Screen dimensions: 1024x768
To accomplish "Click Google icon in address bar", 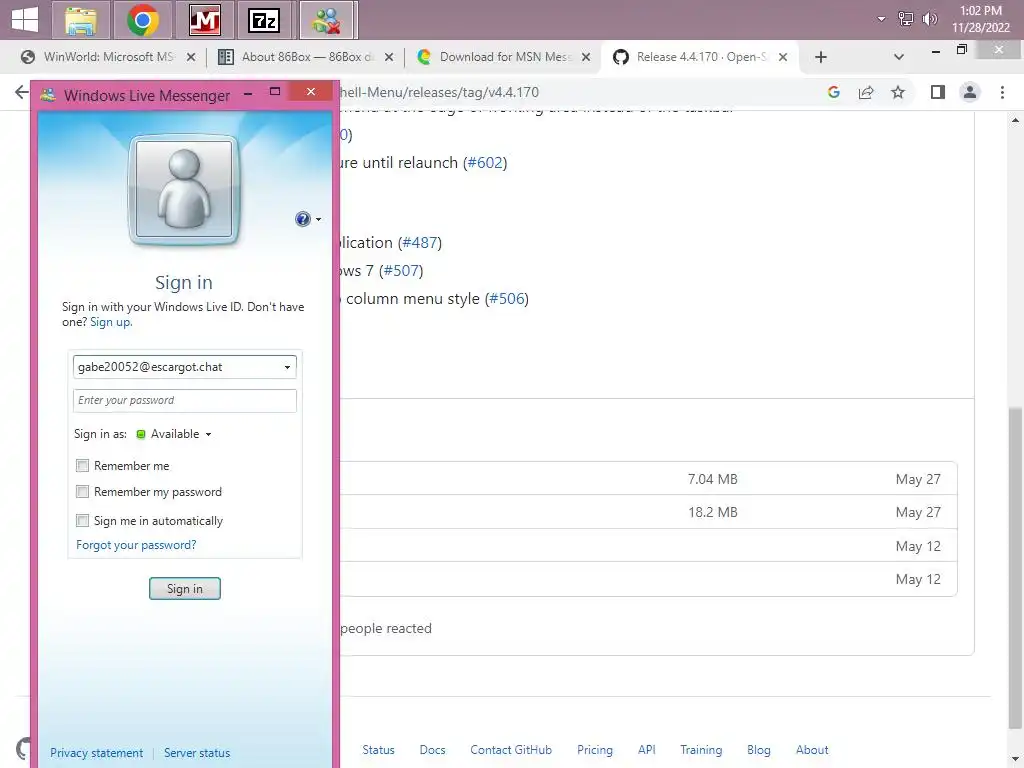I will [833, 92].
